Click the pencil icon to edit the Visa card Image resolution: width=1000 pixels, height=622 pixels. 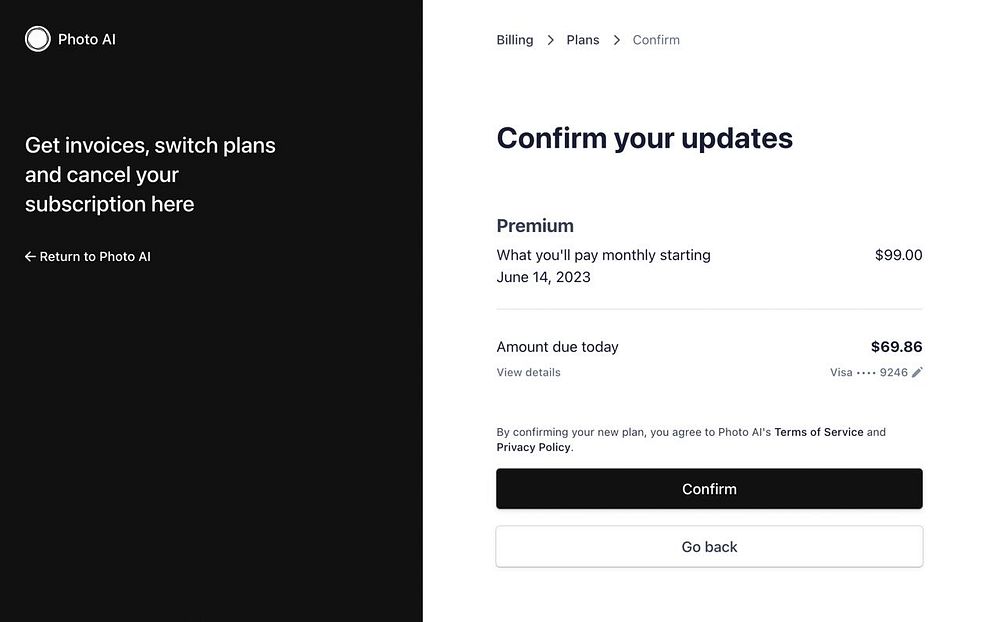(918, 372)
